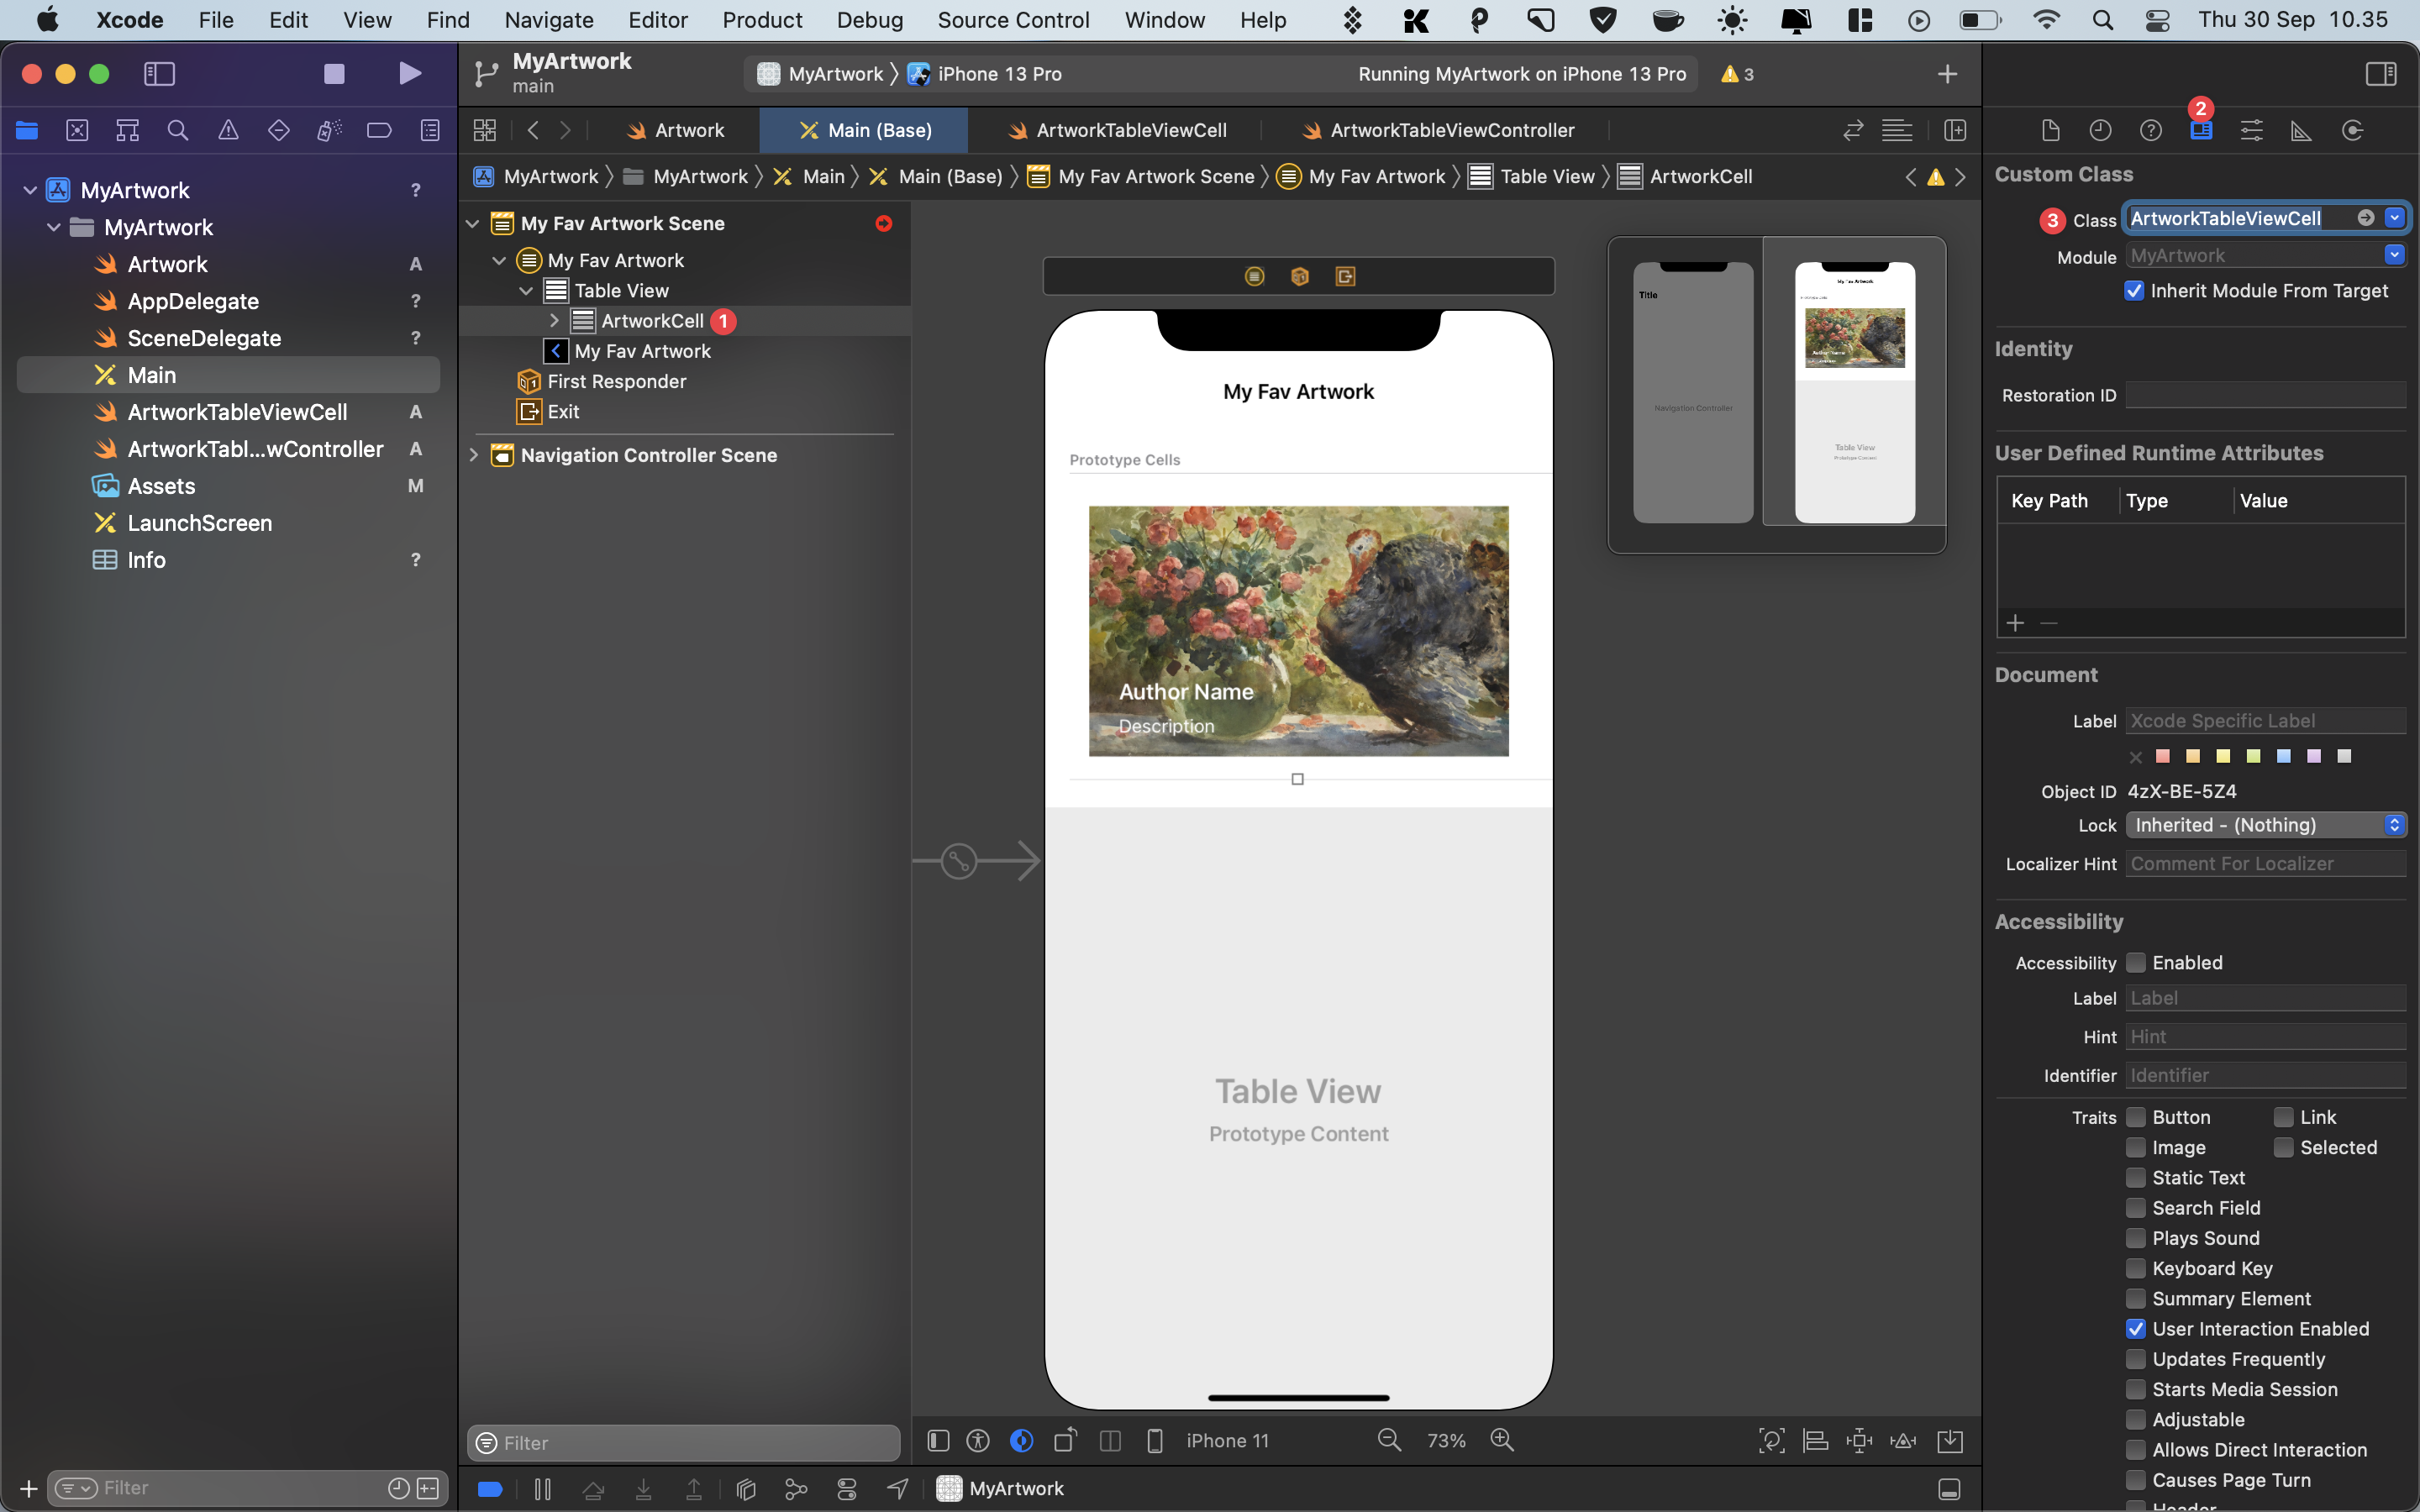Collapse the MyArtwork project root

coord(30,190)
